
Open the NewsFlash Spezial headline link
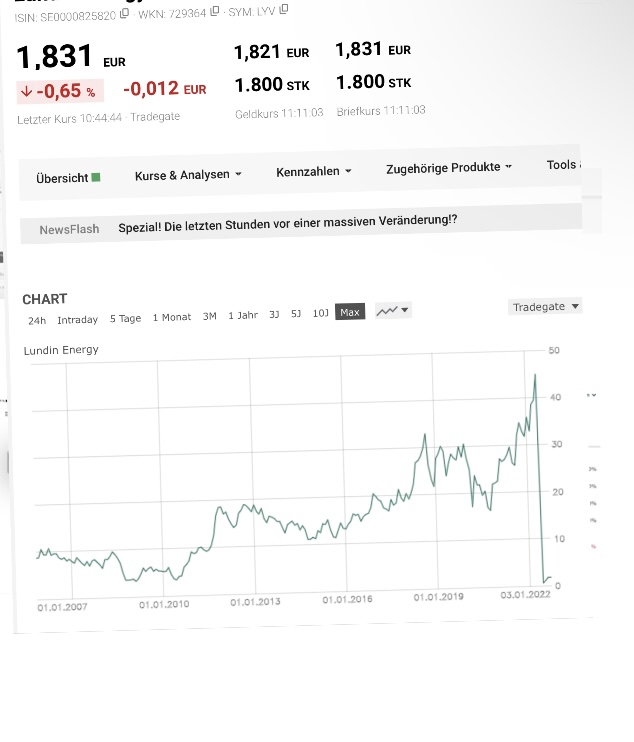287,222
